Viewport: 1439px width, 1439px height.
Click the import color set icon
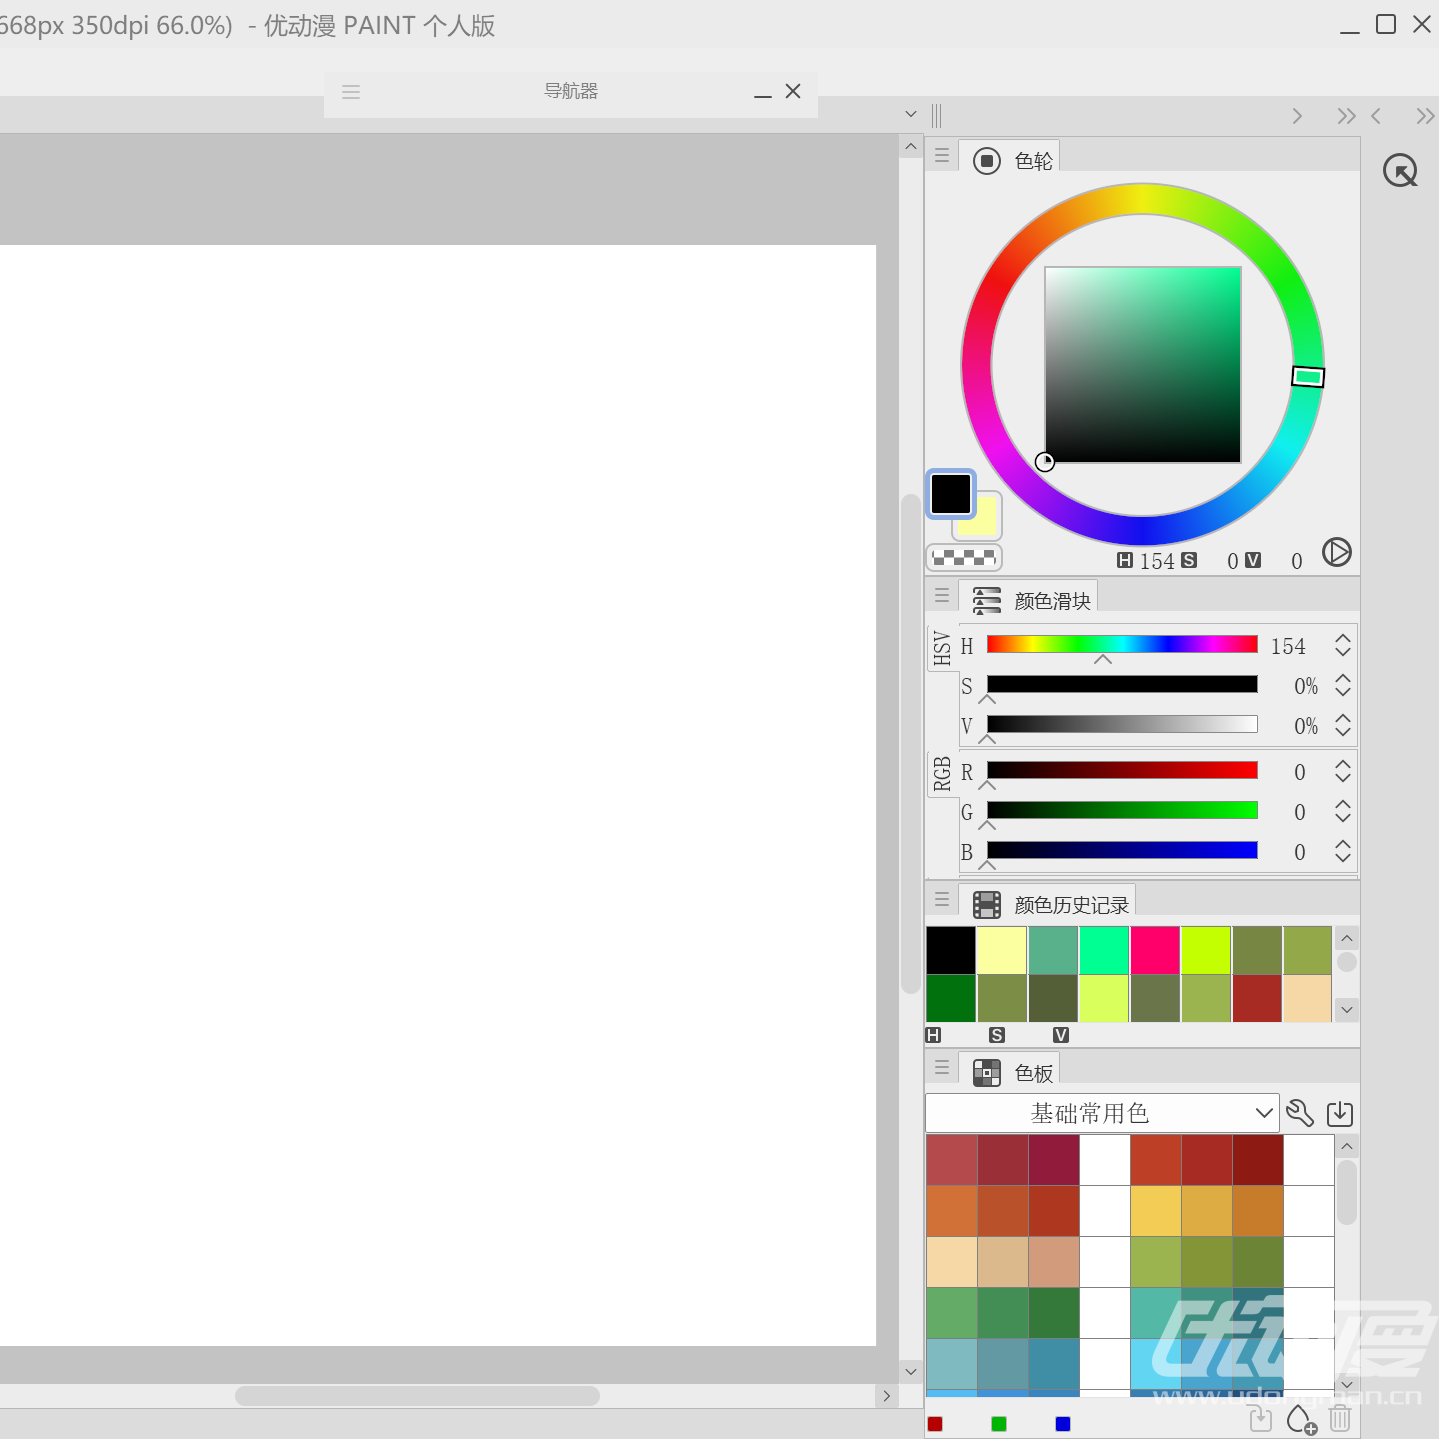click(1340, 1113)
